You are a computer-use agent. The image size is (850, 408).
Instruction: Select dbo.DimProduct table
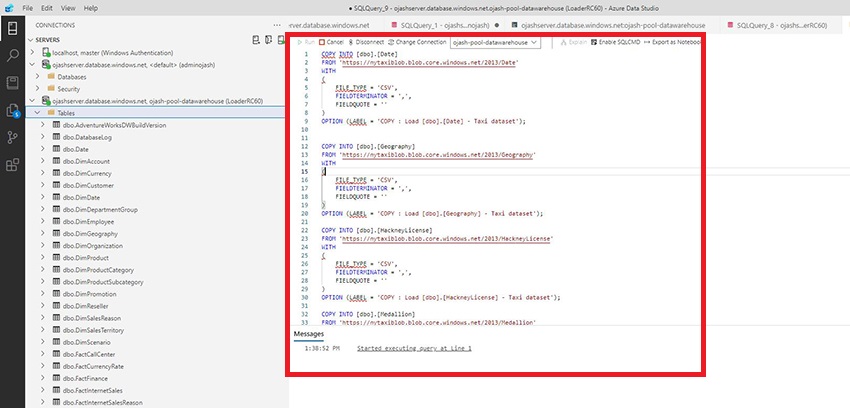pos(86,258)
